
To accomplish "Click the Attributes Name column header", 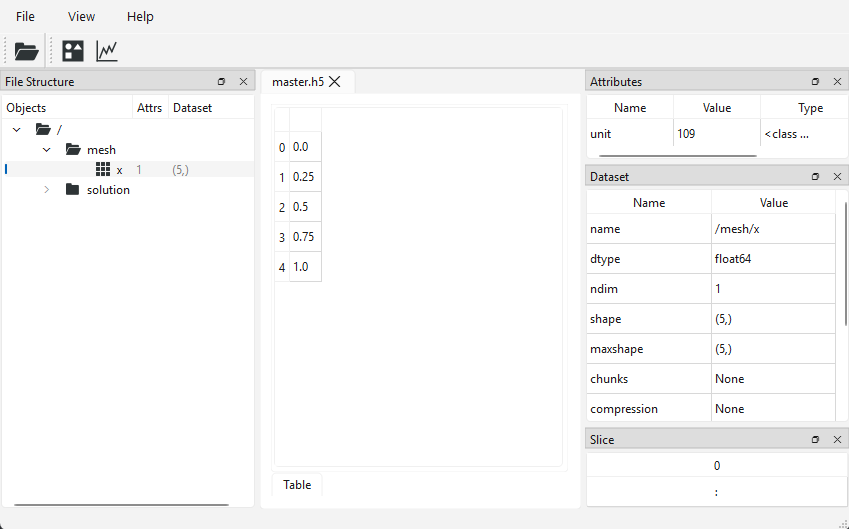I will point(630,108).
